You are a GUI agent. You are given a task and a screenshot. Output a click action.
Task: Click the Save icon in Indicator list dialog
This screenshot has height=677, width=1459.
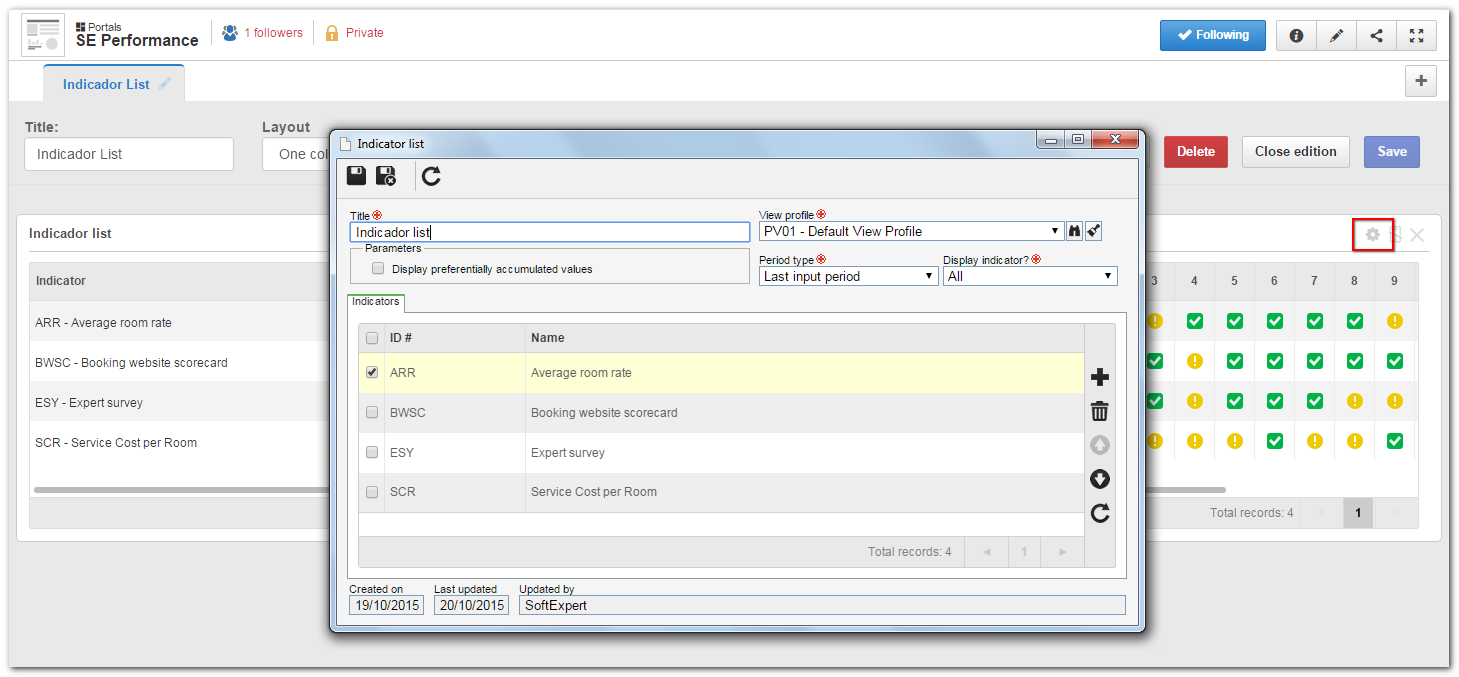[x=356, y=176]
